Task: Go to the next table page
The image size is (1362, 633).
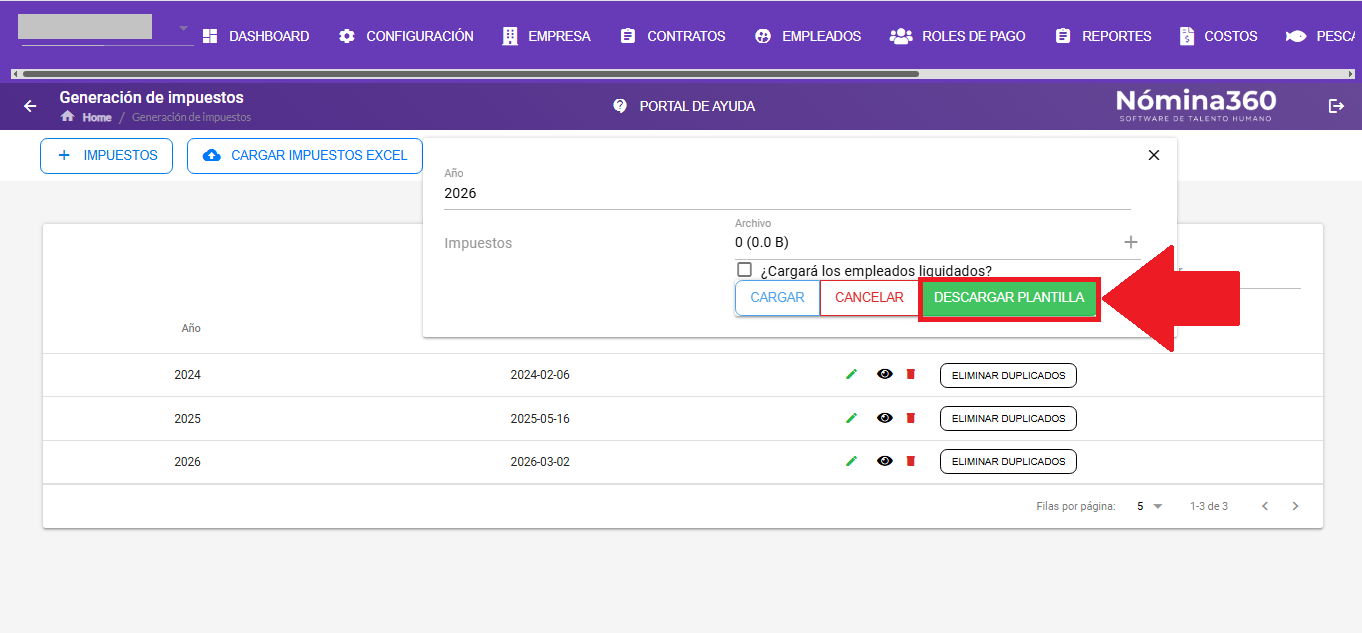Action: [x=1295, y=506]
